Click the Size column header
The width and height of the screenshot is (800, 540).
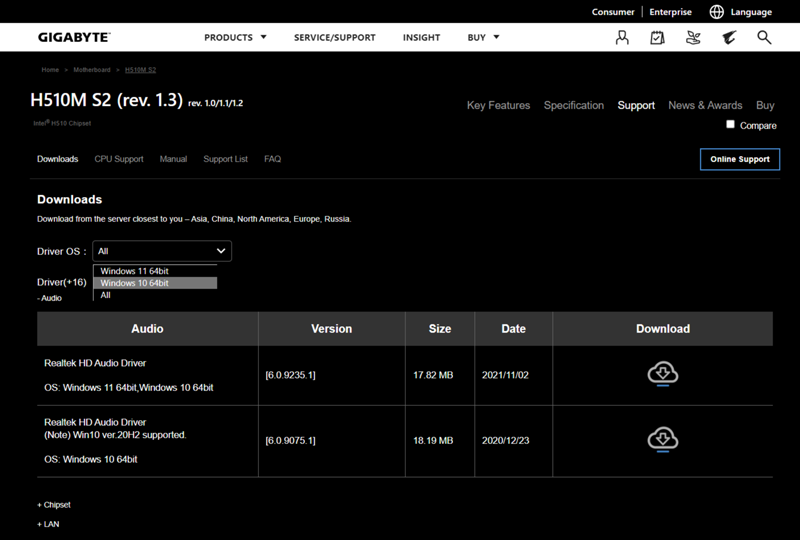click(440, 329)
